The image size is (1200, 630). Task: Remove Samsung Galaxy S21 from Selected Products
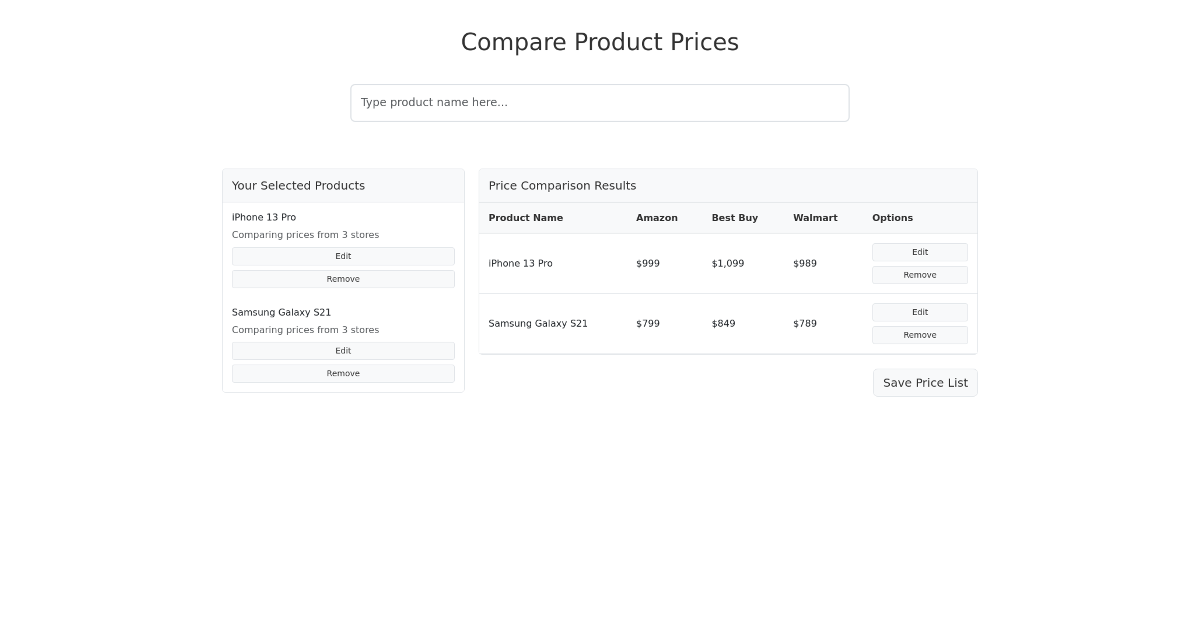coord(343,374)
